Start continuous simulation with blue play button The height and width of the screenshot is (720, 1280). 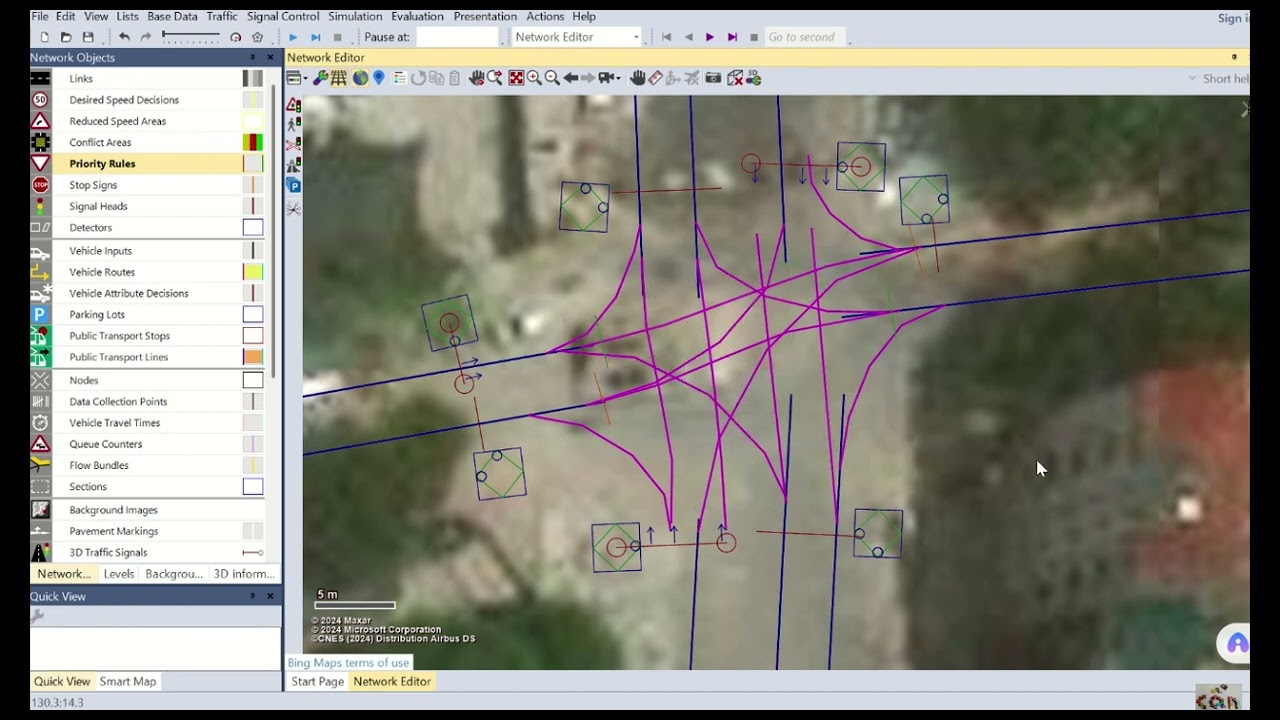coord(293,37)
